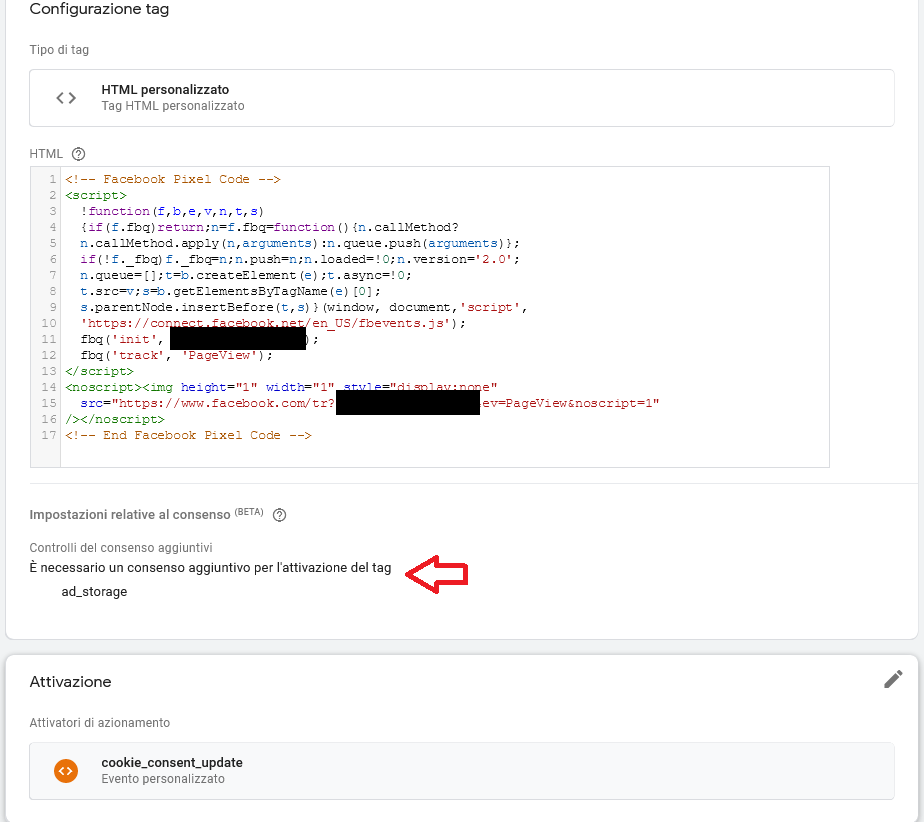Click the orange cookie_consent_update trigger icon

pos(66,771)
